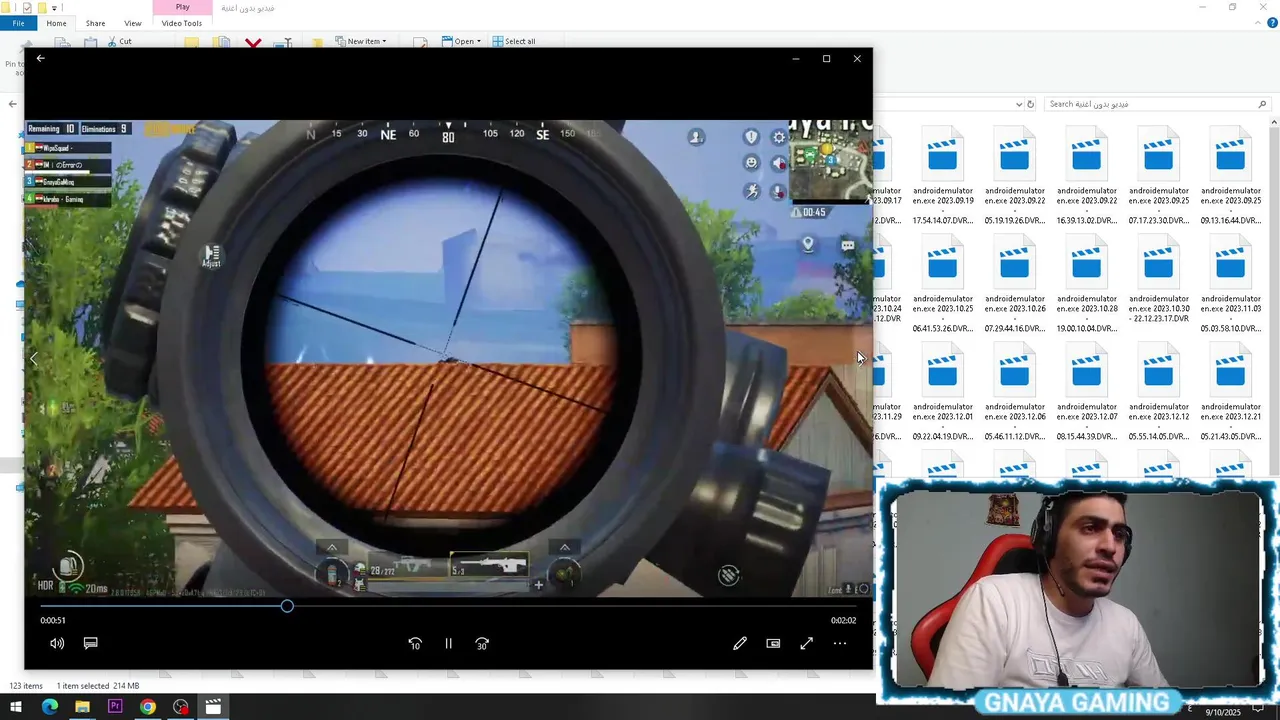
Task: Open subtitles and captions menu
Action: 90,643
